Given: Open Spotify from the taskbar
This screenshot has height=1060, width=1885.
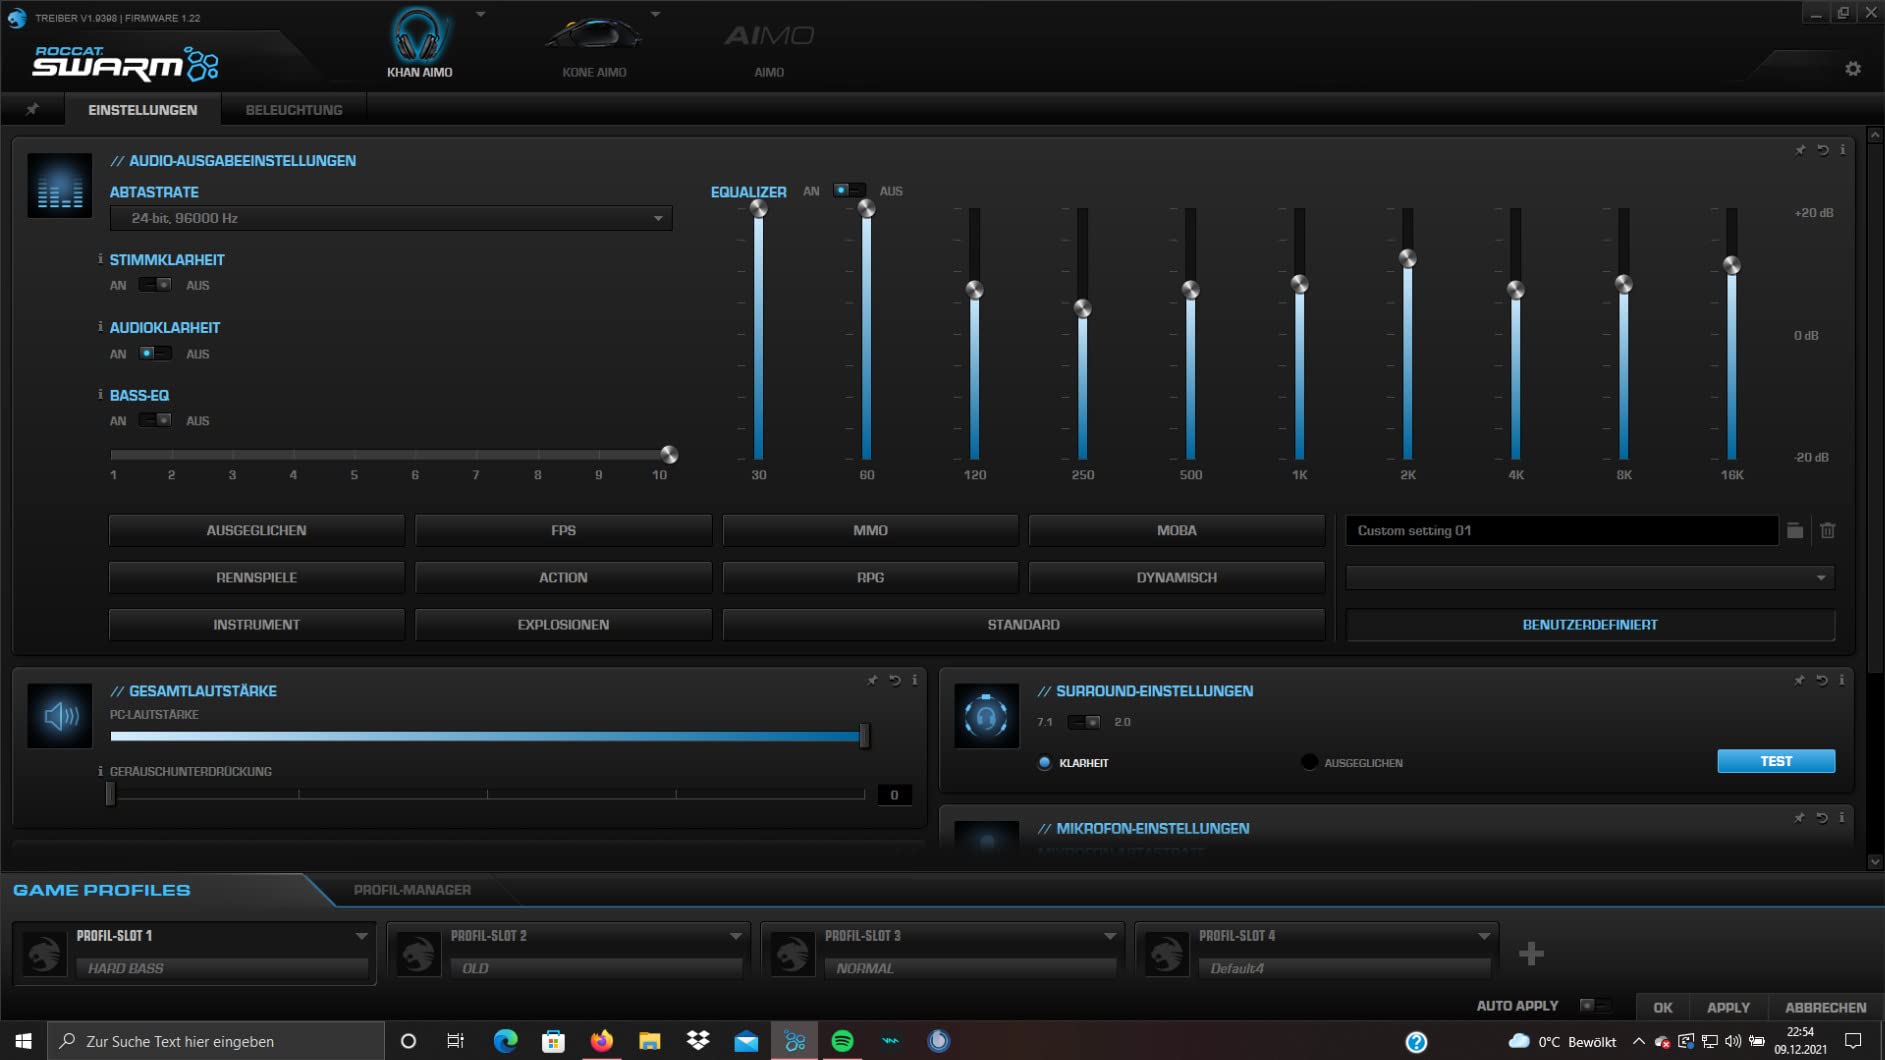Looking at the screenshot, I should 842,1041.
